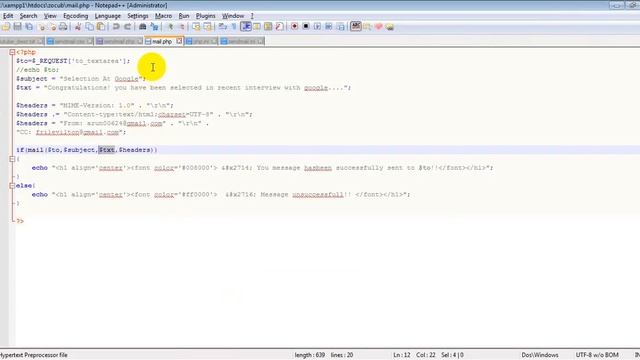This screenshot has height=360, width=640.
Task: Run the macro multiple times
Action: 329,27
